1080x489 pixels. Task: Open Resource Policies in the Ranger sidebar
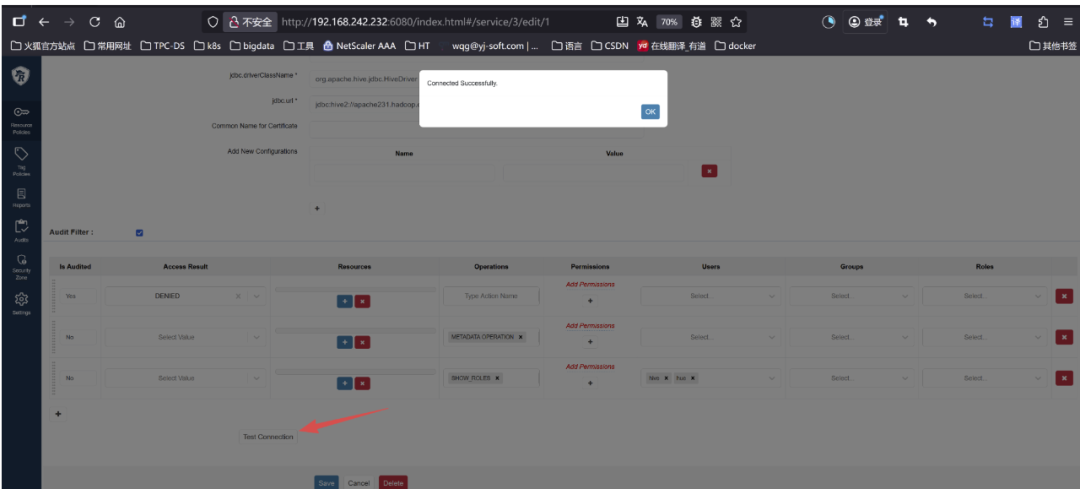[x=21, y=119]
